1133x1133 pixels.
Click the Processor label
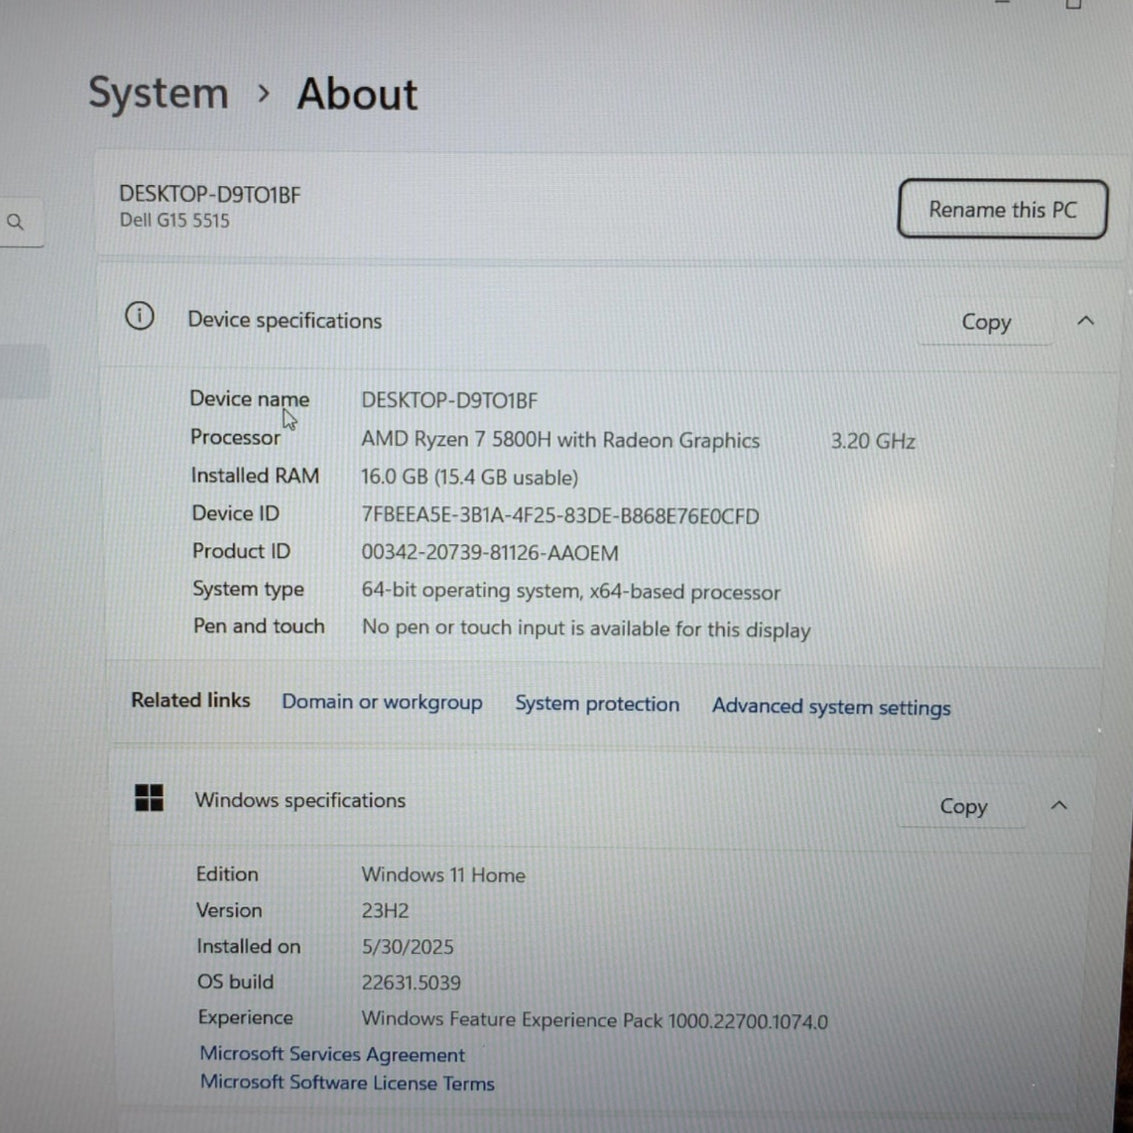236,437
